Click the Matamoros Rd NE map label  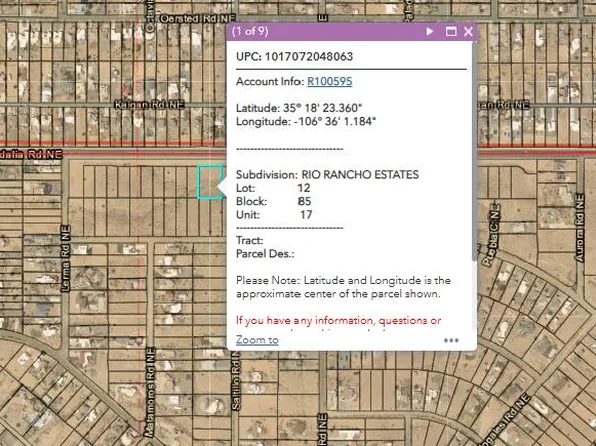150,392
